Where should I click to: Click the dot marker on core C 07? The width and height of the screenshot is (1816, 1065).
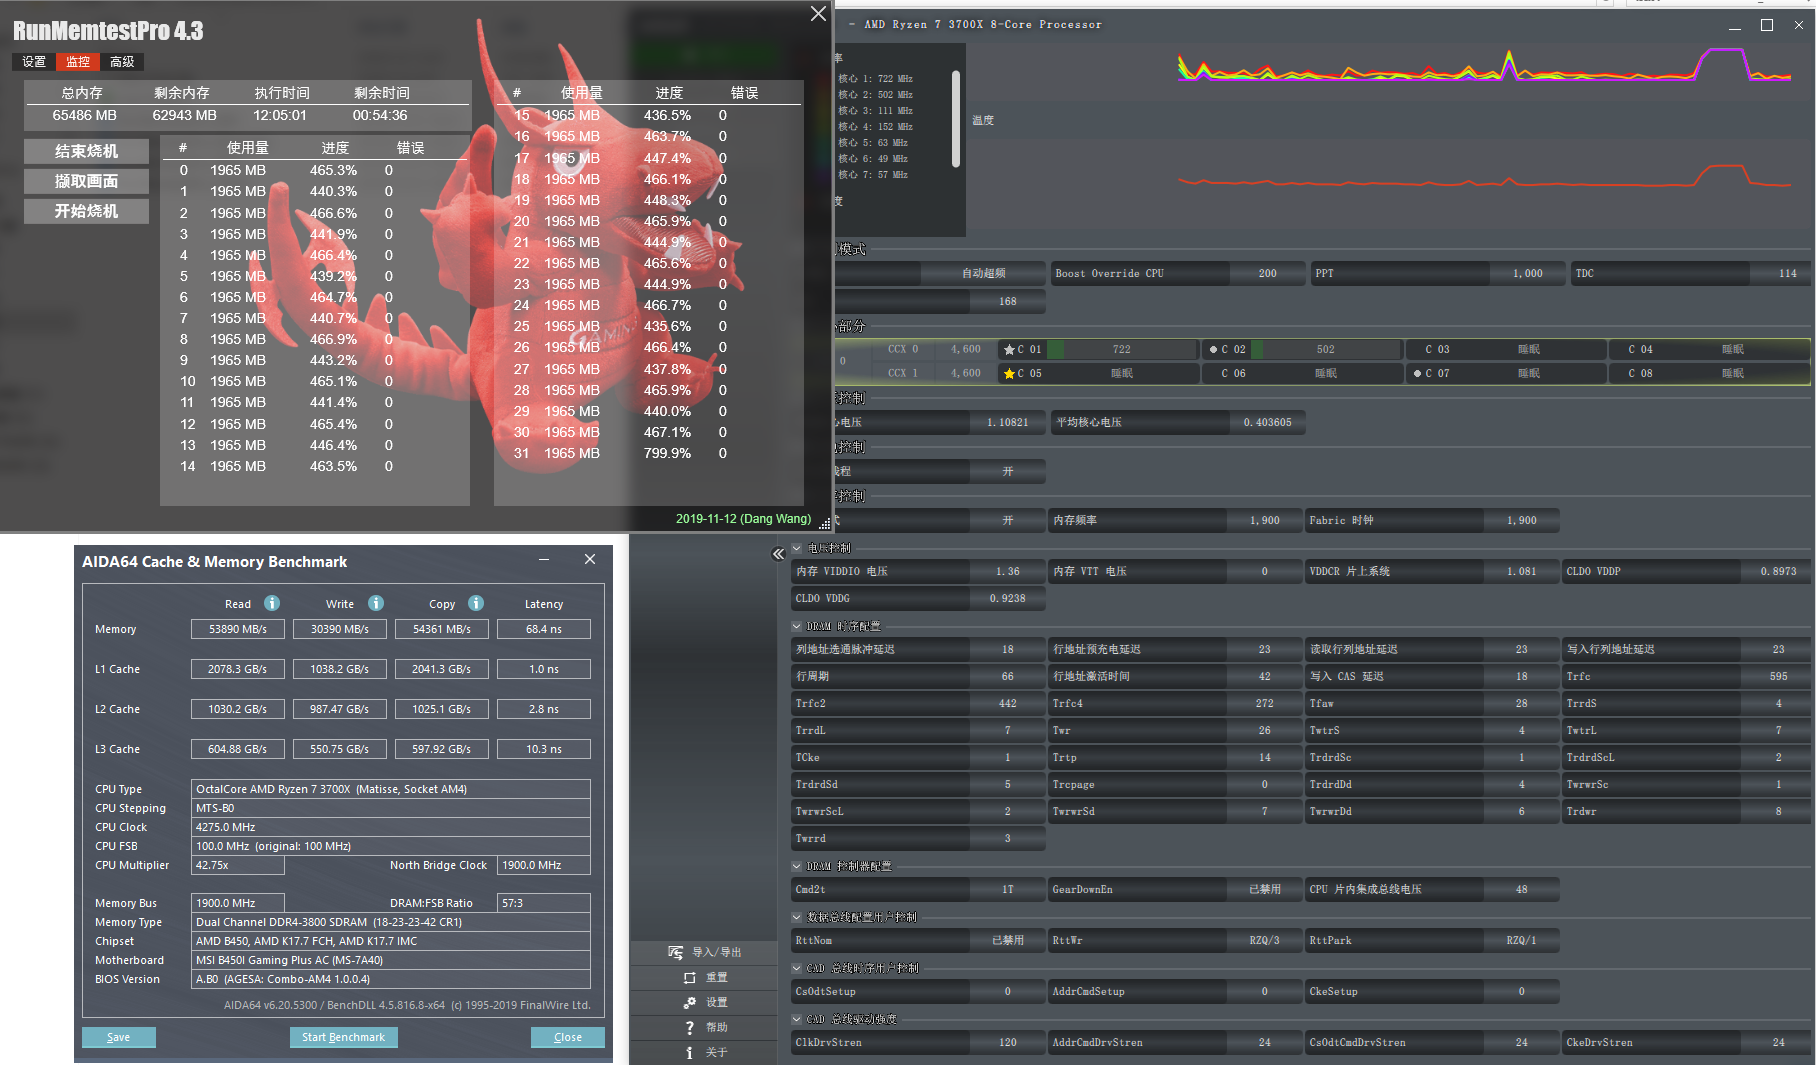point(1417,374)
